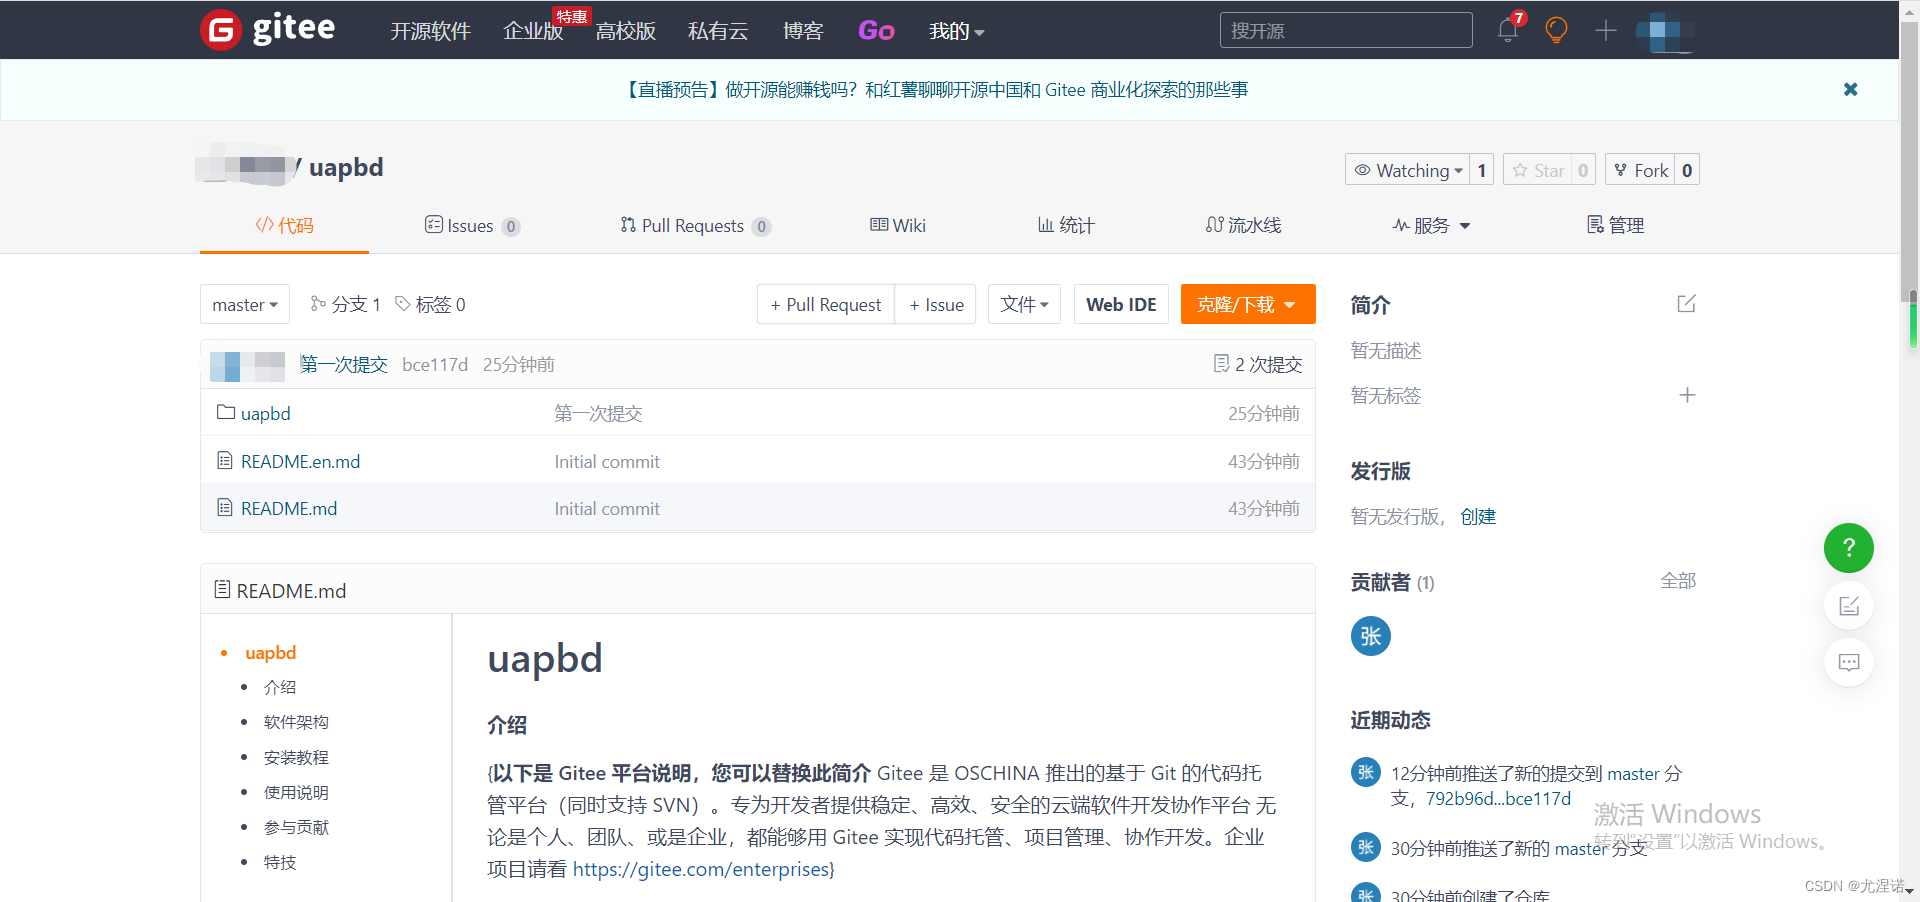The height and width of the screenshot is (902, 1920).
Task: Click 高校版 in top navigation
Action: (626, 31)
